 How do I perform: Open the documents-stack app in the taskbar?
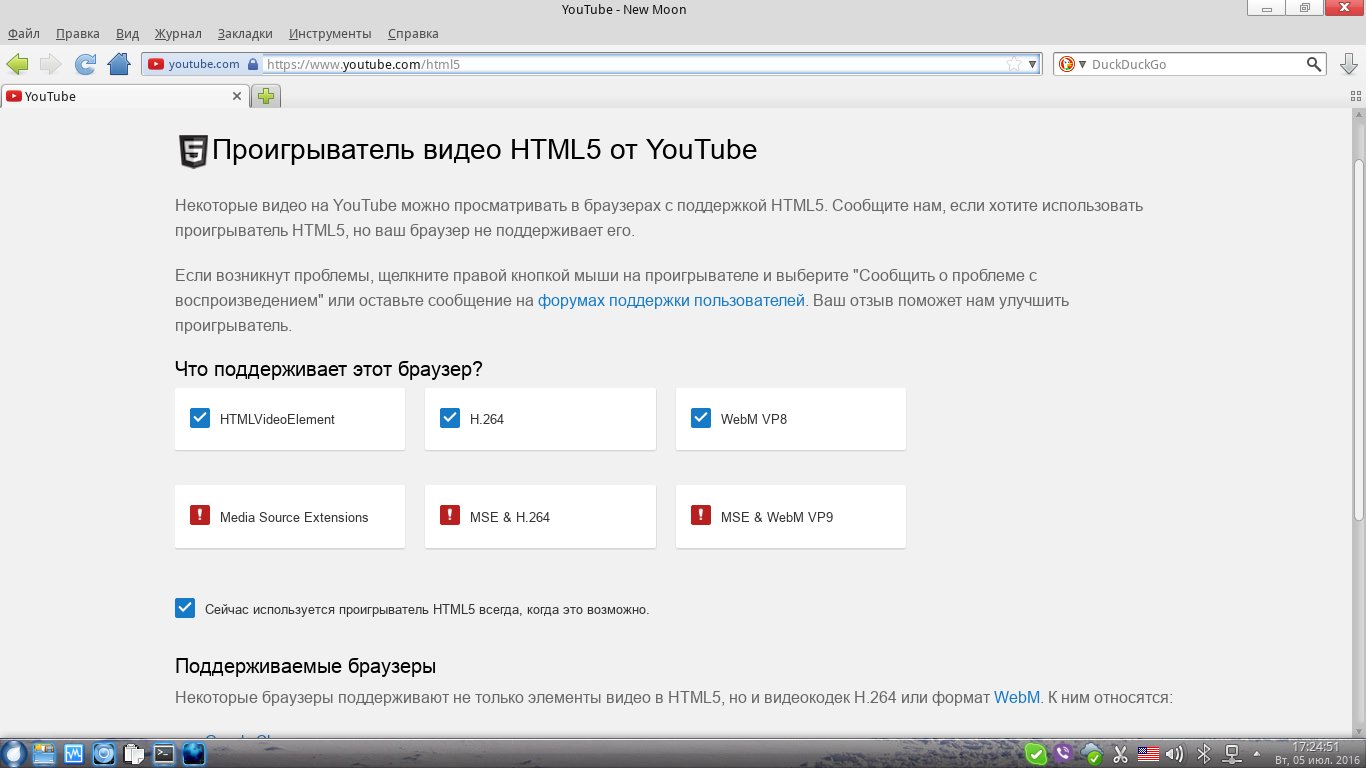pos(133,753)
